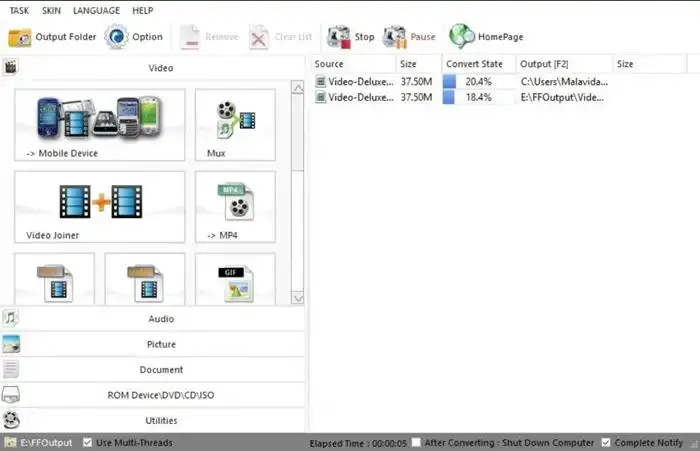Open the Mobile Device conversion tile
This screenshot has height=451, width=700.
(x=100, y=126)
